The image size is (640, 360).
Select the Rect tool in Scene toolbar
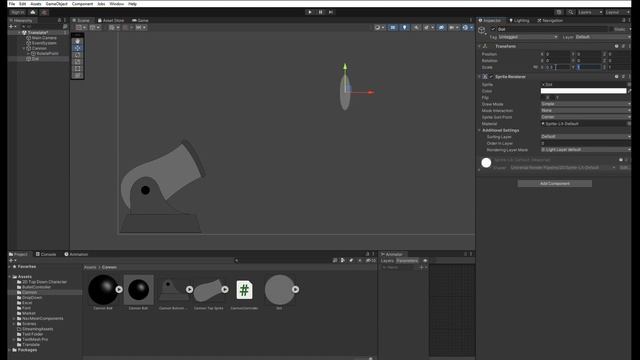[x=78, y=69]
